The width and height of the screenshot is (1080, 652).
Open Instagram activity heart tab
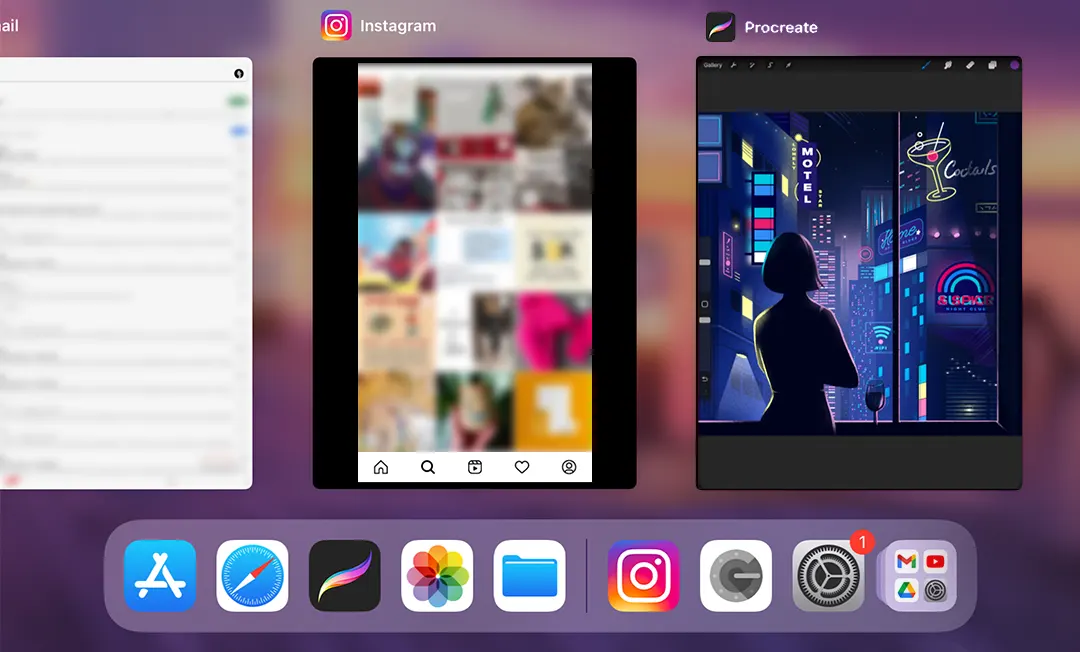522,467
